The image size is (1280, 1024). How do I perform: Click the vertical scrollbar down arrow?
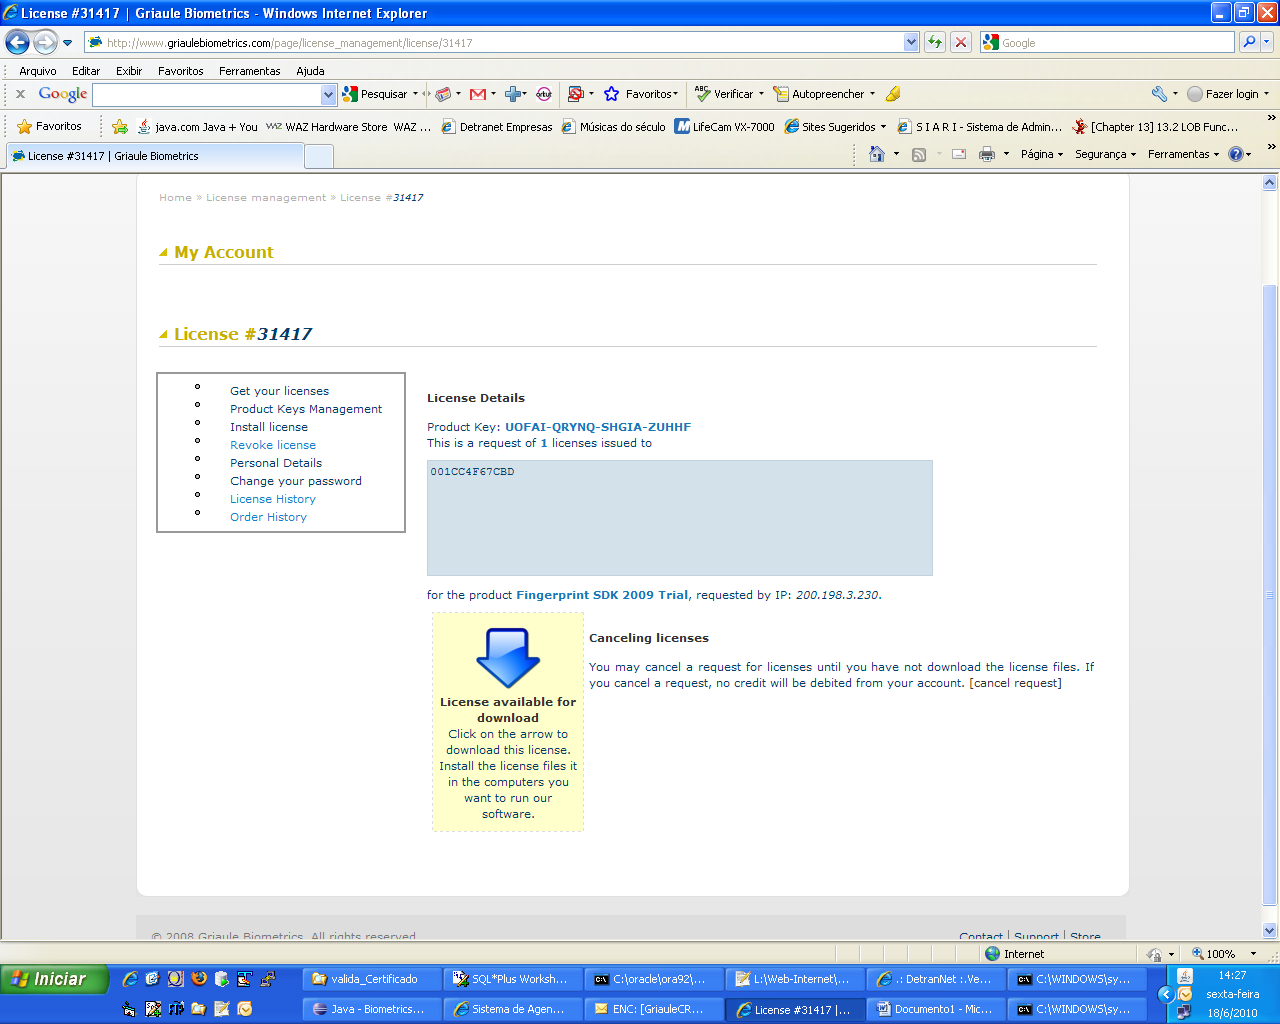[1270, 930]
